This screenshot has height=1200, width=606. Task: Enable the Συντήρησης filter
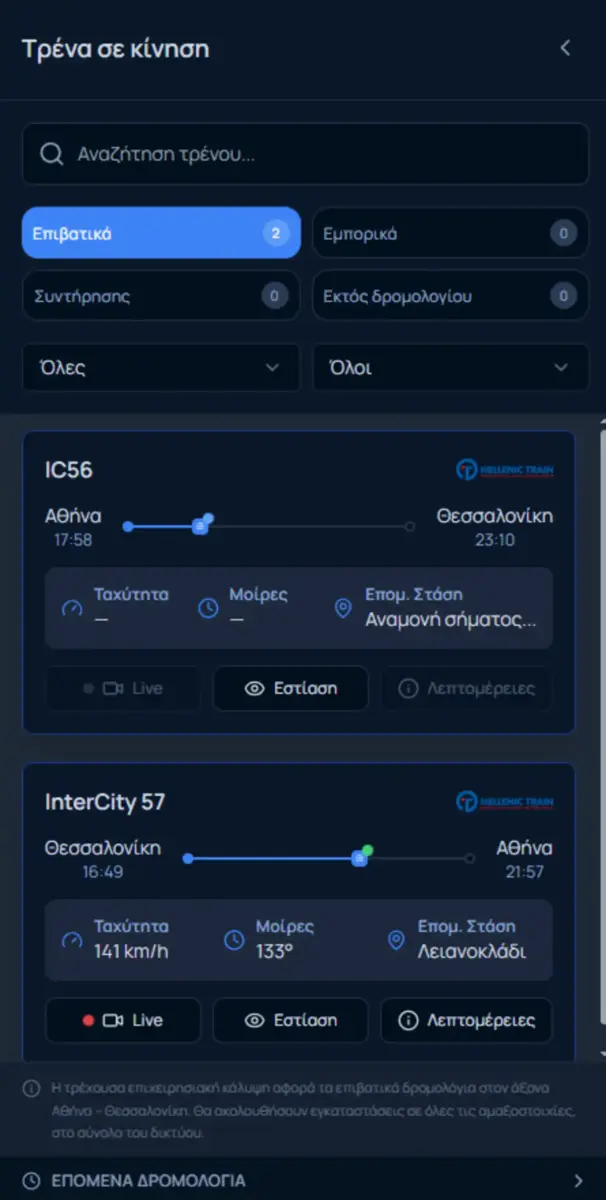[x=160, y=296]
